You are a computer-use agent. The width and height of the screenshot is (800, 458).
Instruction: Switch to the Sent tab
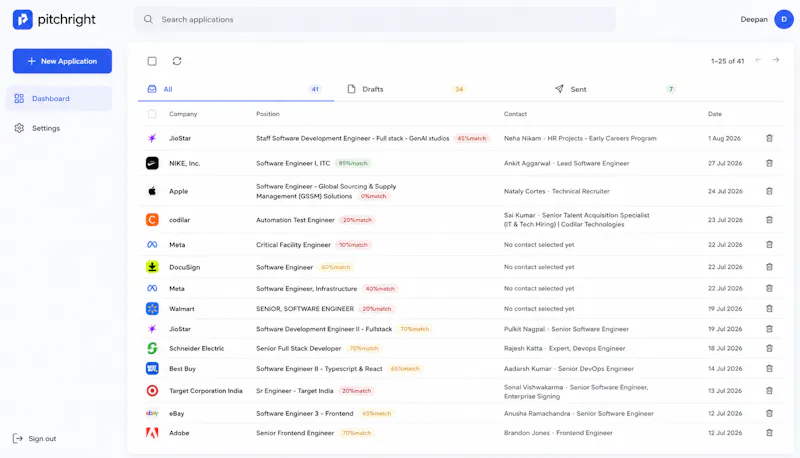point(615,89)
